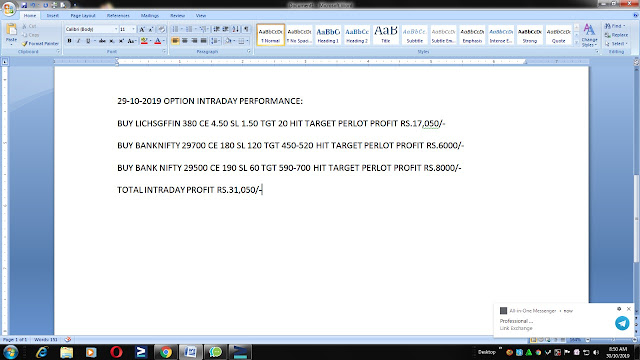Decrease paragraph indent
Image resolution: width=640 pixels, height=360 pixels.
tap(217, 29)
